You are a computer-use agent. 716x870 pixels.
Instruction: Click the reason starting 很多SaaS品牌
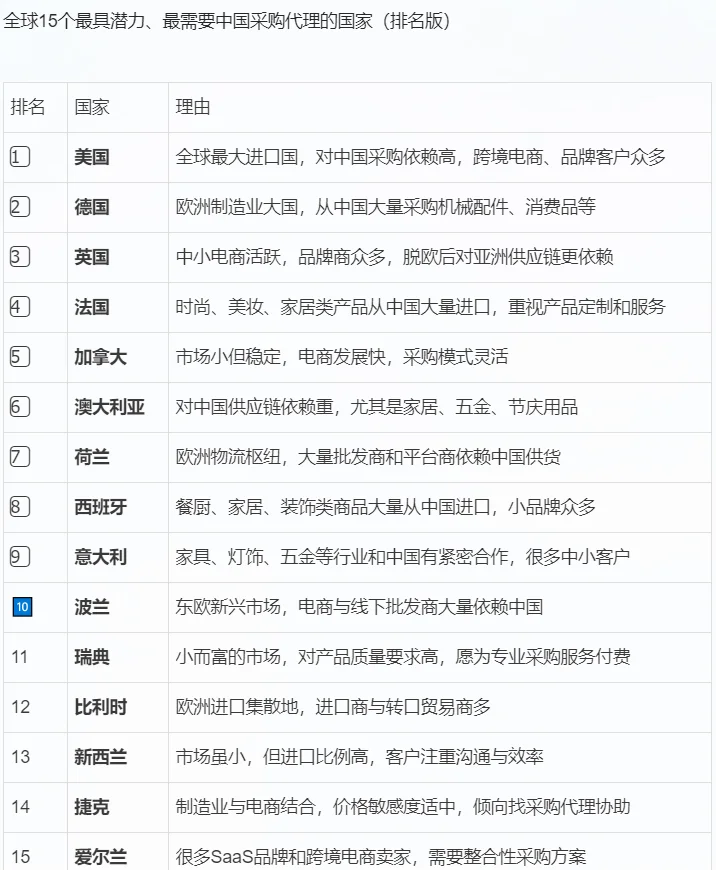pos(381,857)
